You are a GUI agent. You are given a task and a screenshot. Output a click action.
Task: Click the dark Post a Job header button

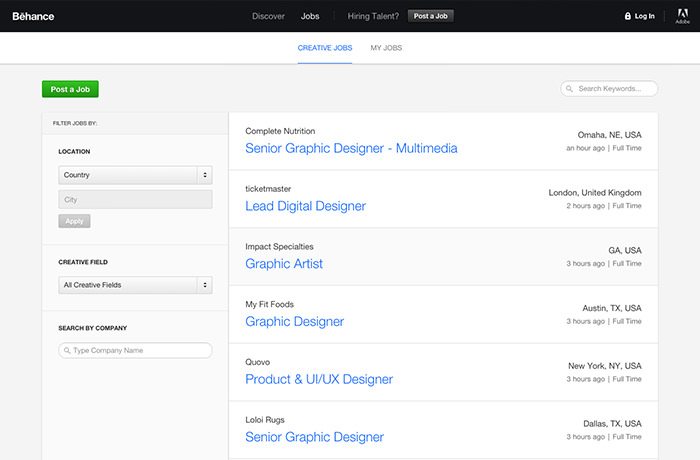click(x=430, y=16)
